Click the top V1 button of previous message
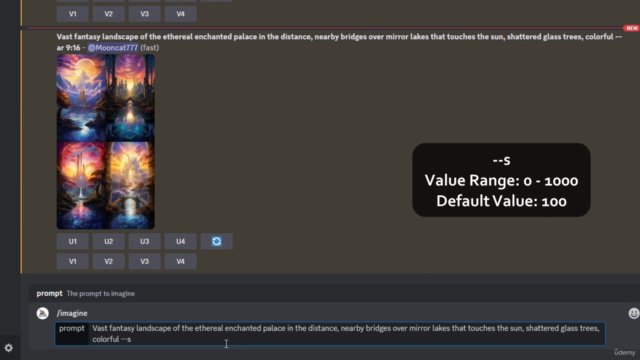Viewport: 640px width, 360px height. pyautogui.click(x=73, y=14)
